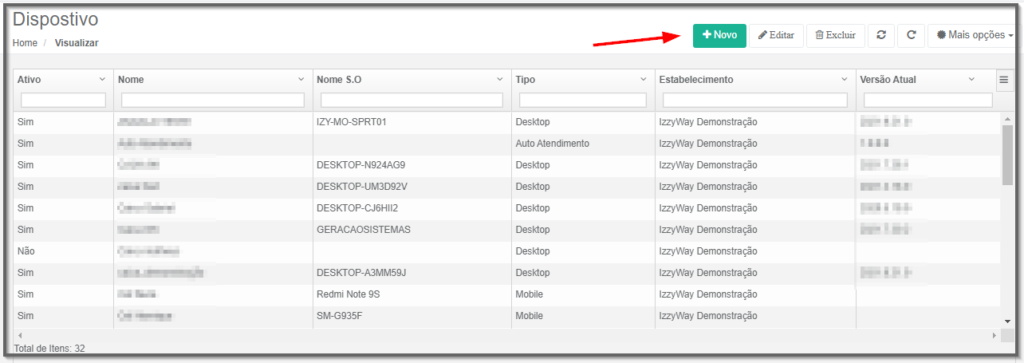Click the Editar pencil button
Viewport: 1024px width, 363px height.
click(776, 35)
